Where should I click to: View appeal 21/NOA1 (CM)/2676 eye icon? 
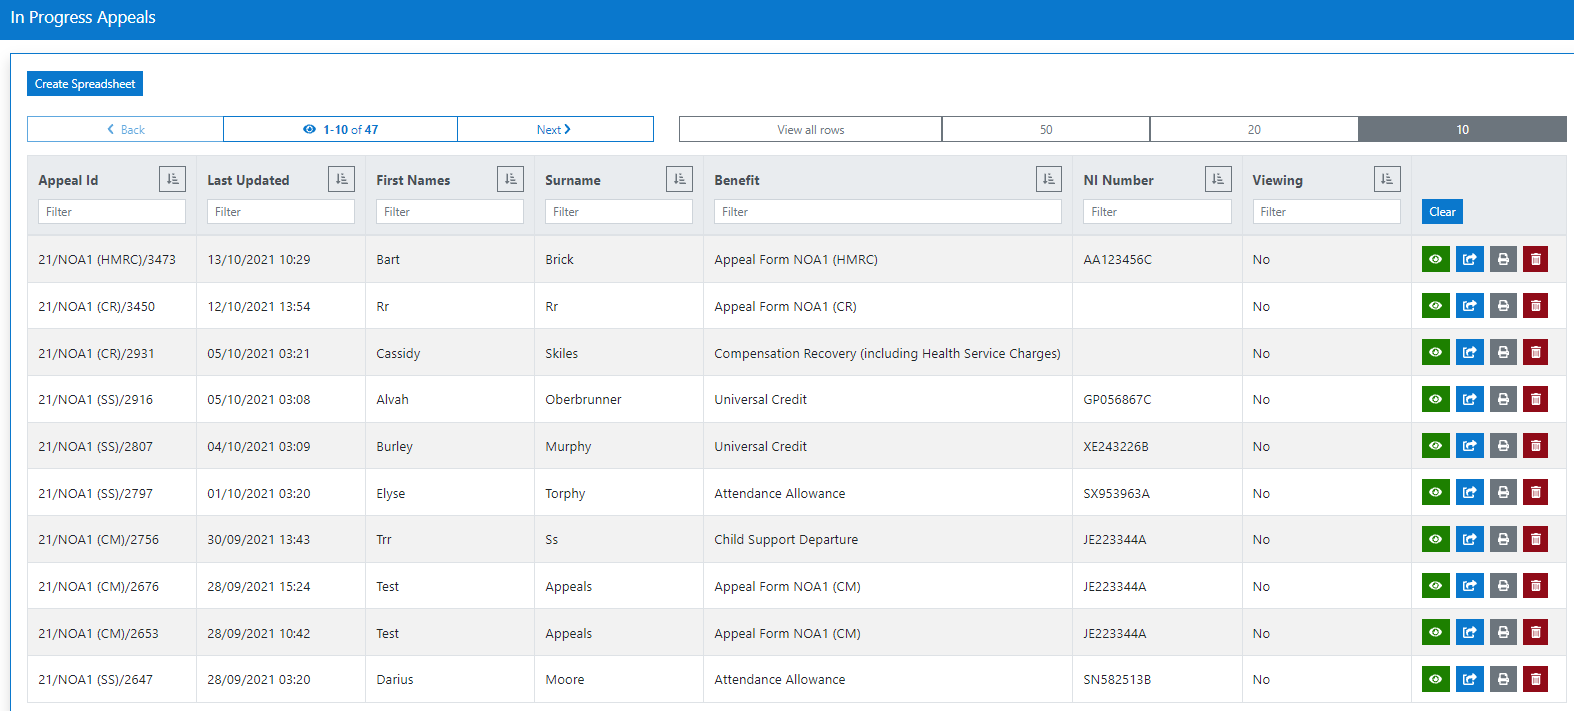point(1435,586)
